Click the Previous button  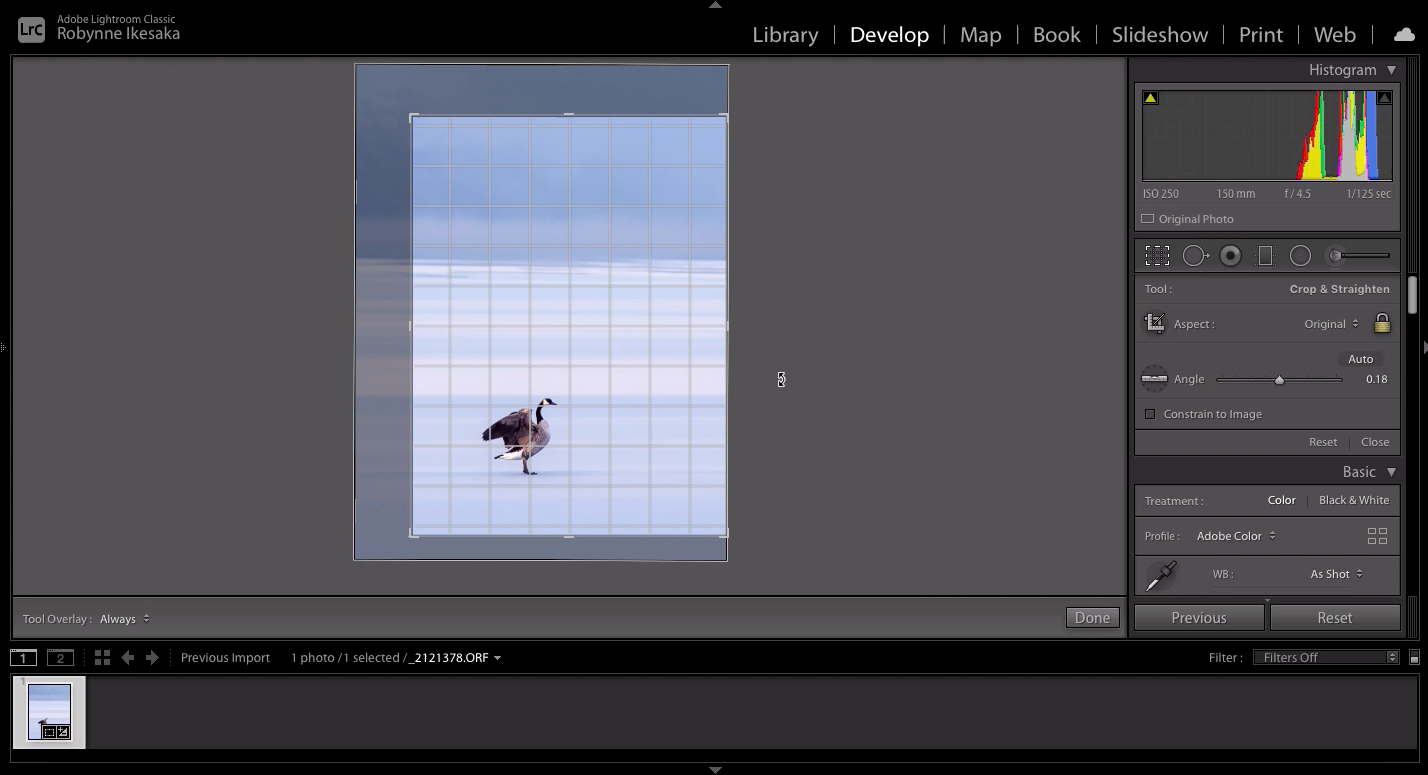pos(1199,618)
